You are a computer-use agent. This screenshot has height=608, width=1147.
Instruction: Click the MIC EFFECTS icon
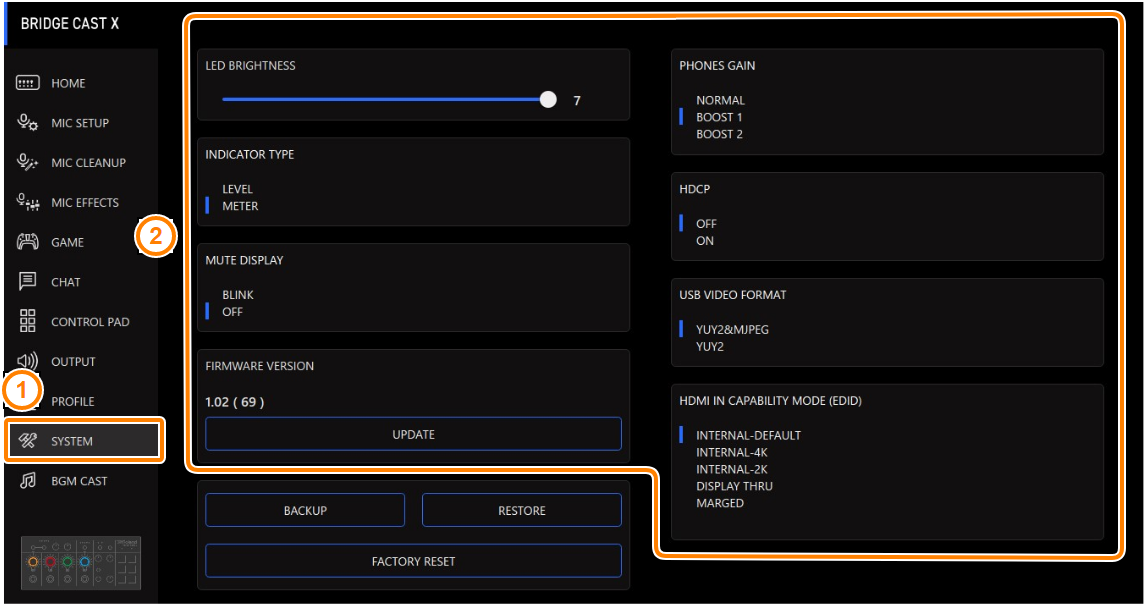click(x=28, y=203)
